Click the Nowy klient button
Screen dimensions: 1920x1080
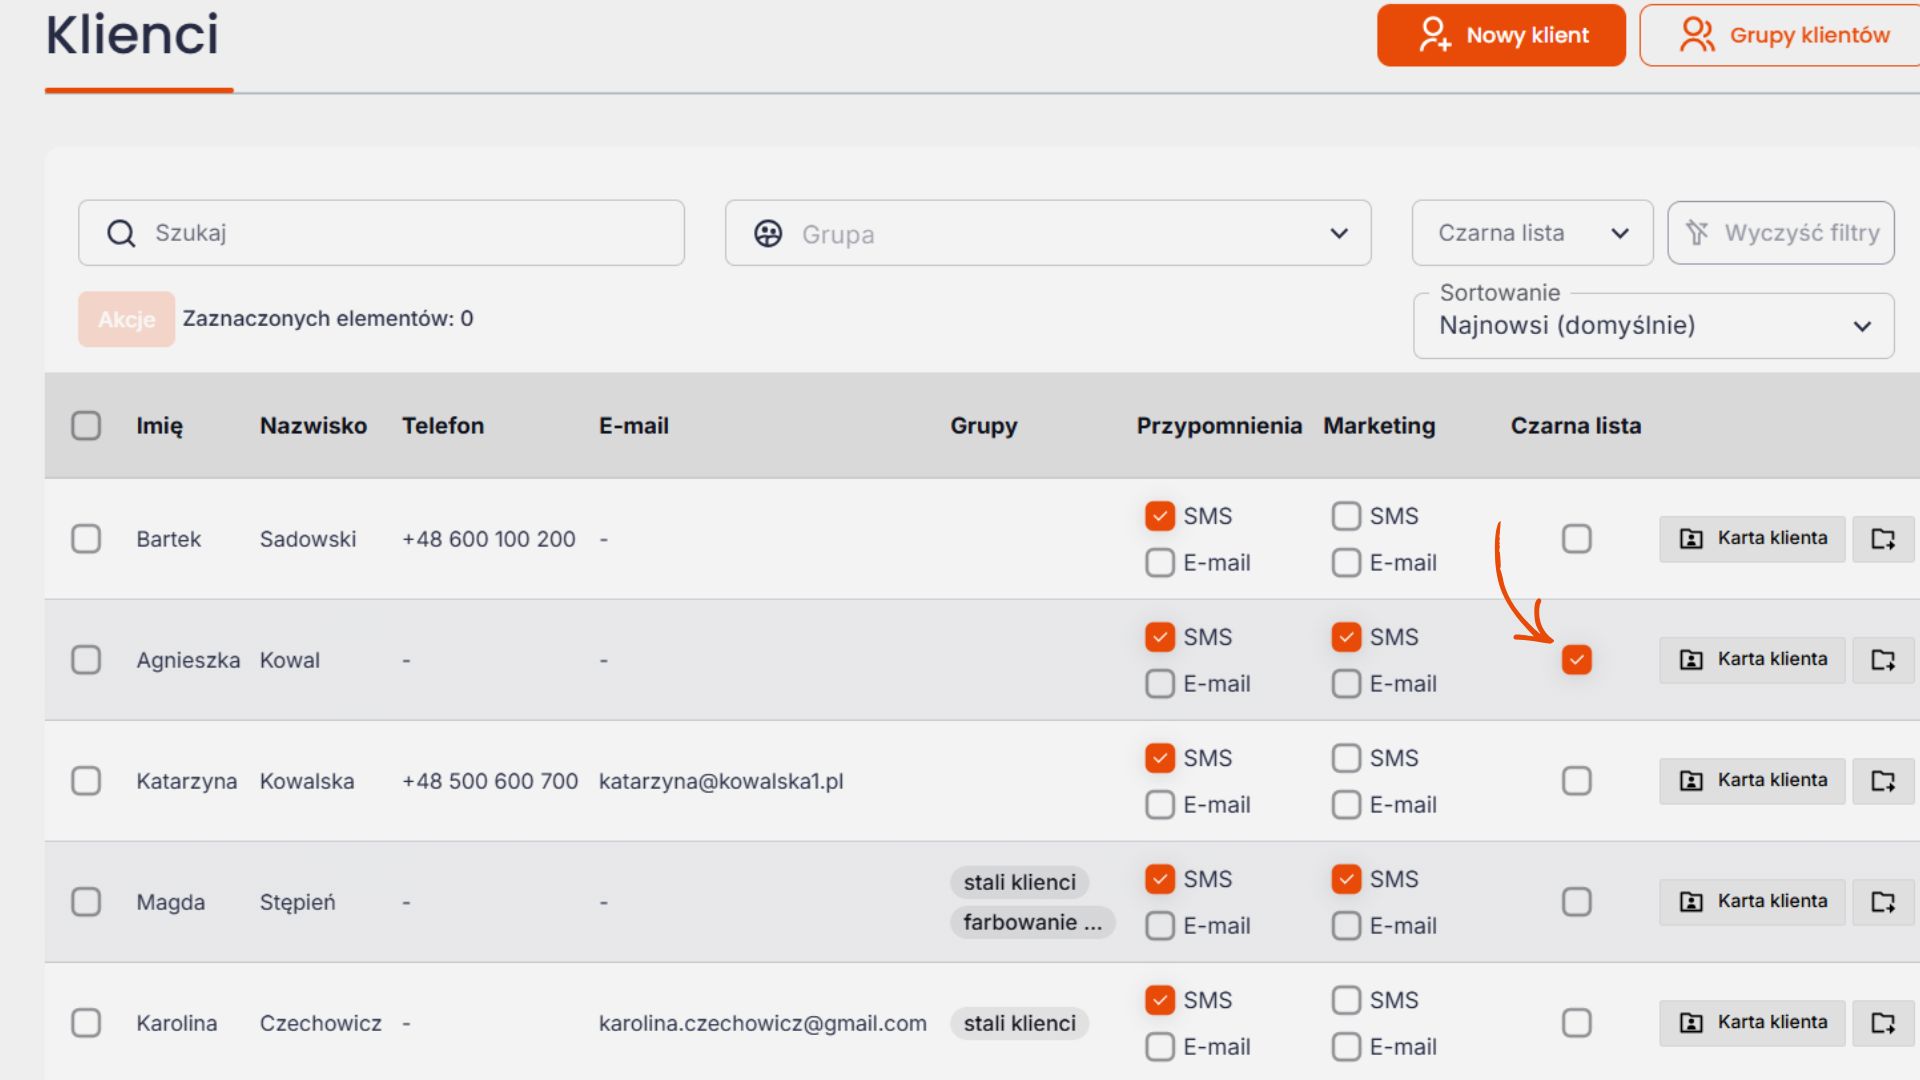(x=1501, y=35)
